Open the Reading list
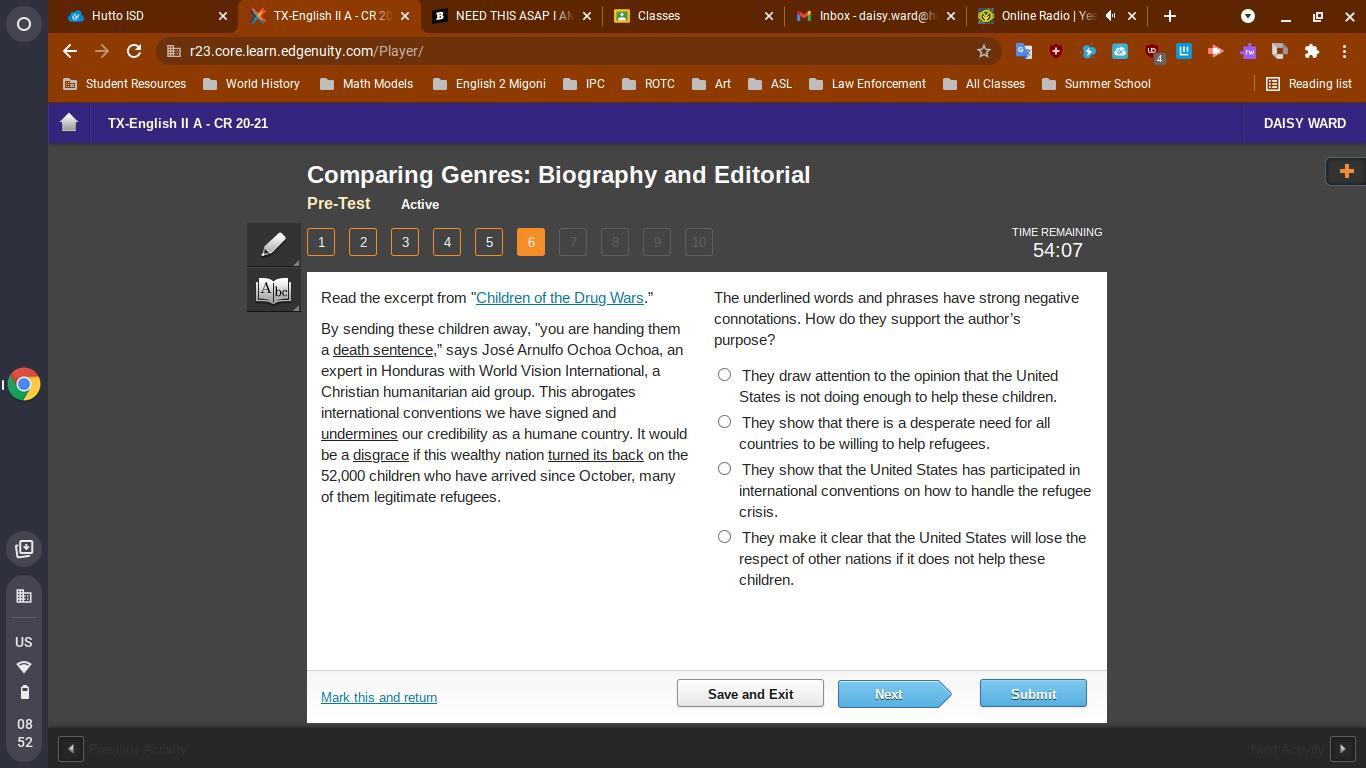The width and height of the screenshot is (1366, 768). (x=1308, y=84)
